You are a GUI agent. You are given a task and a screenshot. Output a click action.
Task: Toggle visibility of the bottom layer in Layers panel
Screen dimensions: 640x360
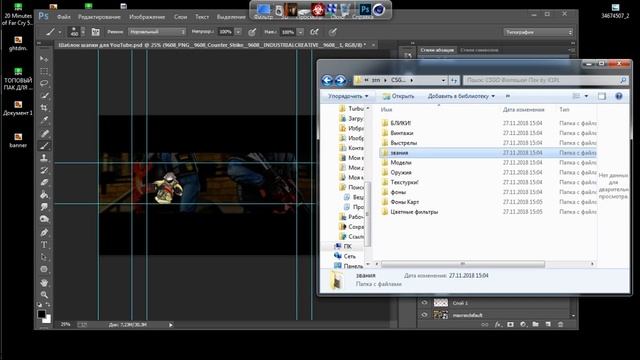pos(424,315)
